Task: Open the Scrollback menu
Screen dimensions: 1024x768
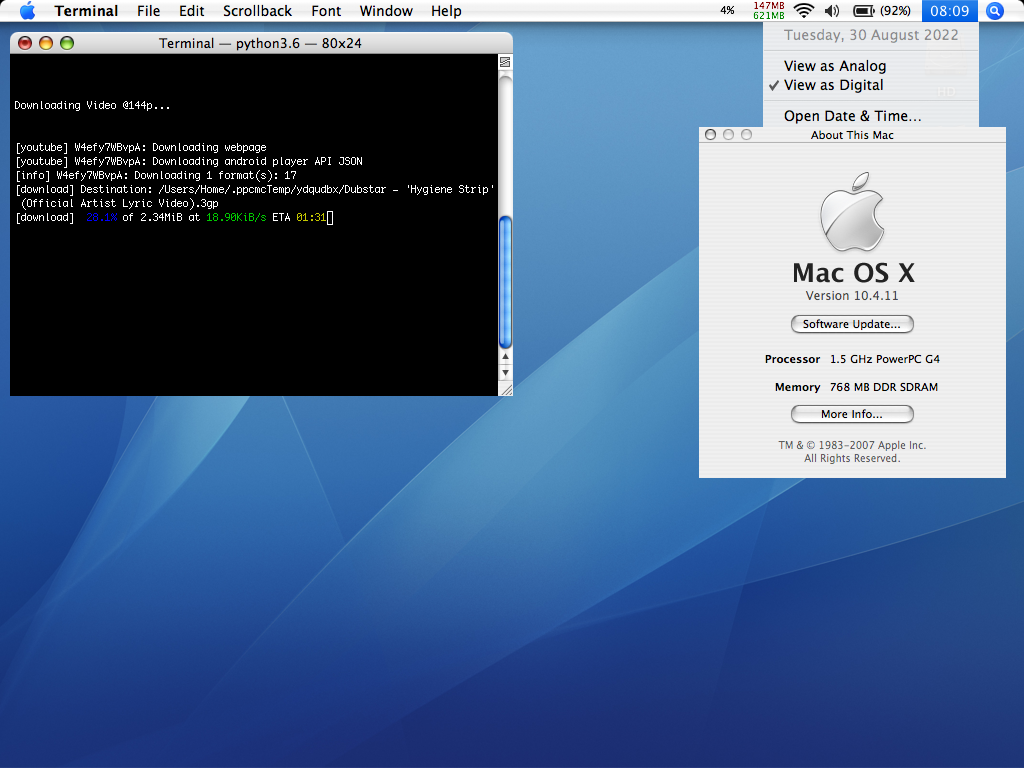Action: (257, 10)
